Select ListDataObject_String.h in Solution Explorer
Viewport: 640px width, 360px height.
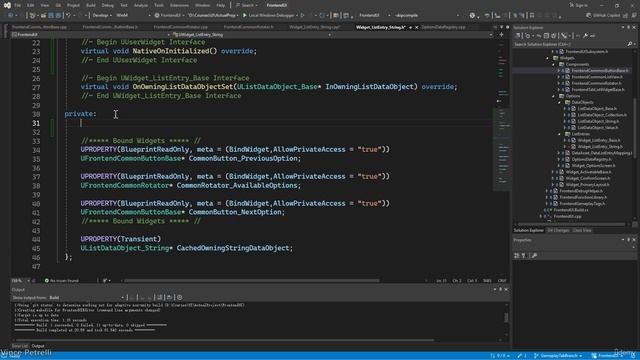click(598, 121)
